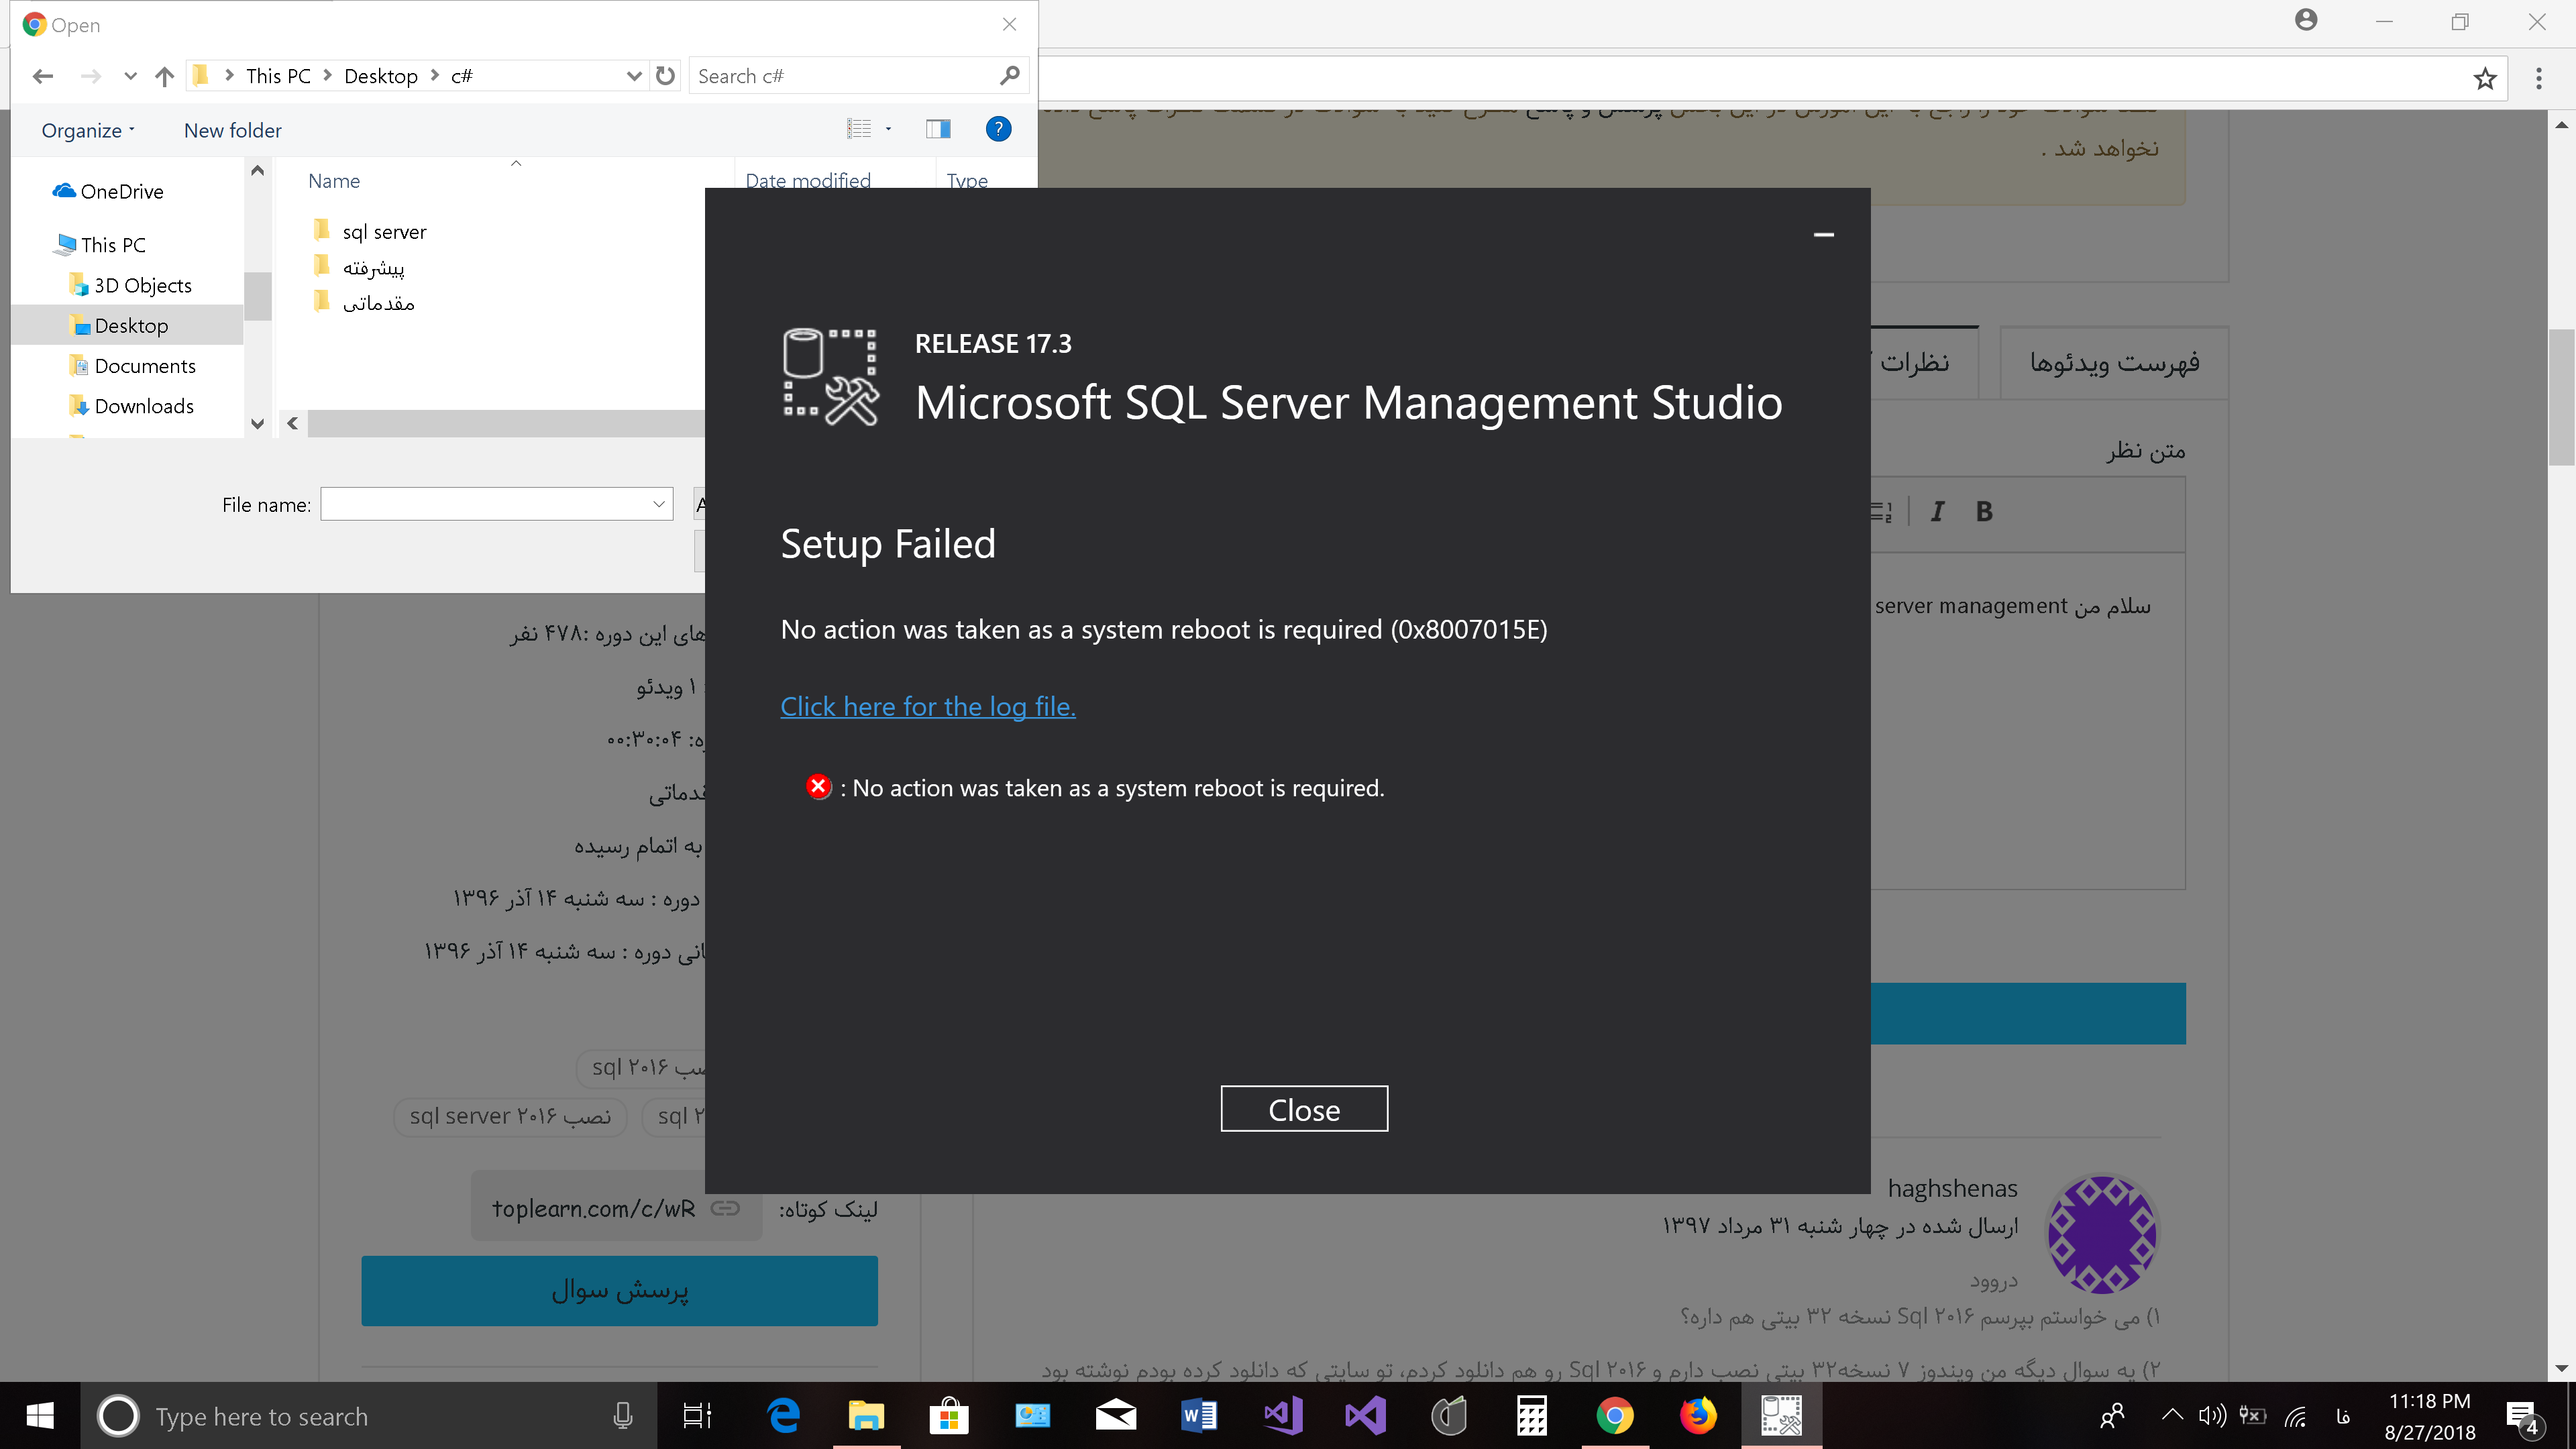Click the nav pane scroll-up arrow
The image size is (2576, 1449).
coord(257,171)
